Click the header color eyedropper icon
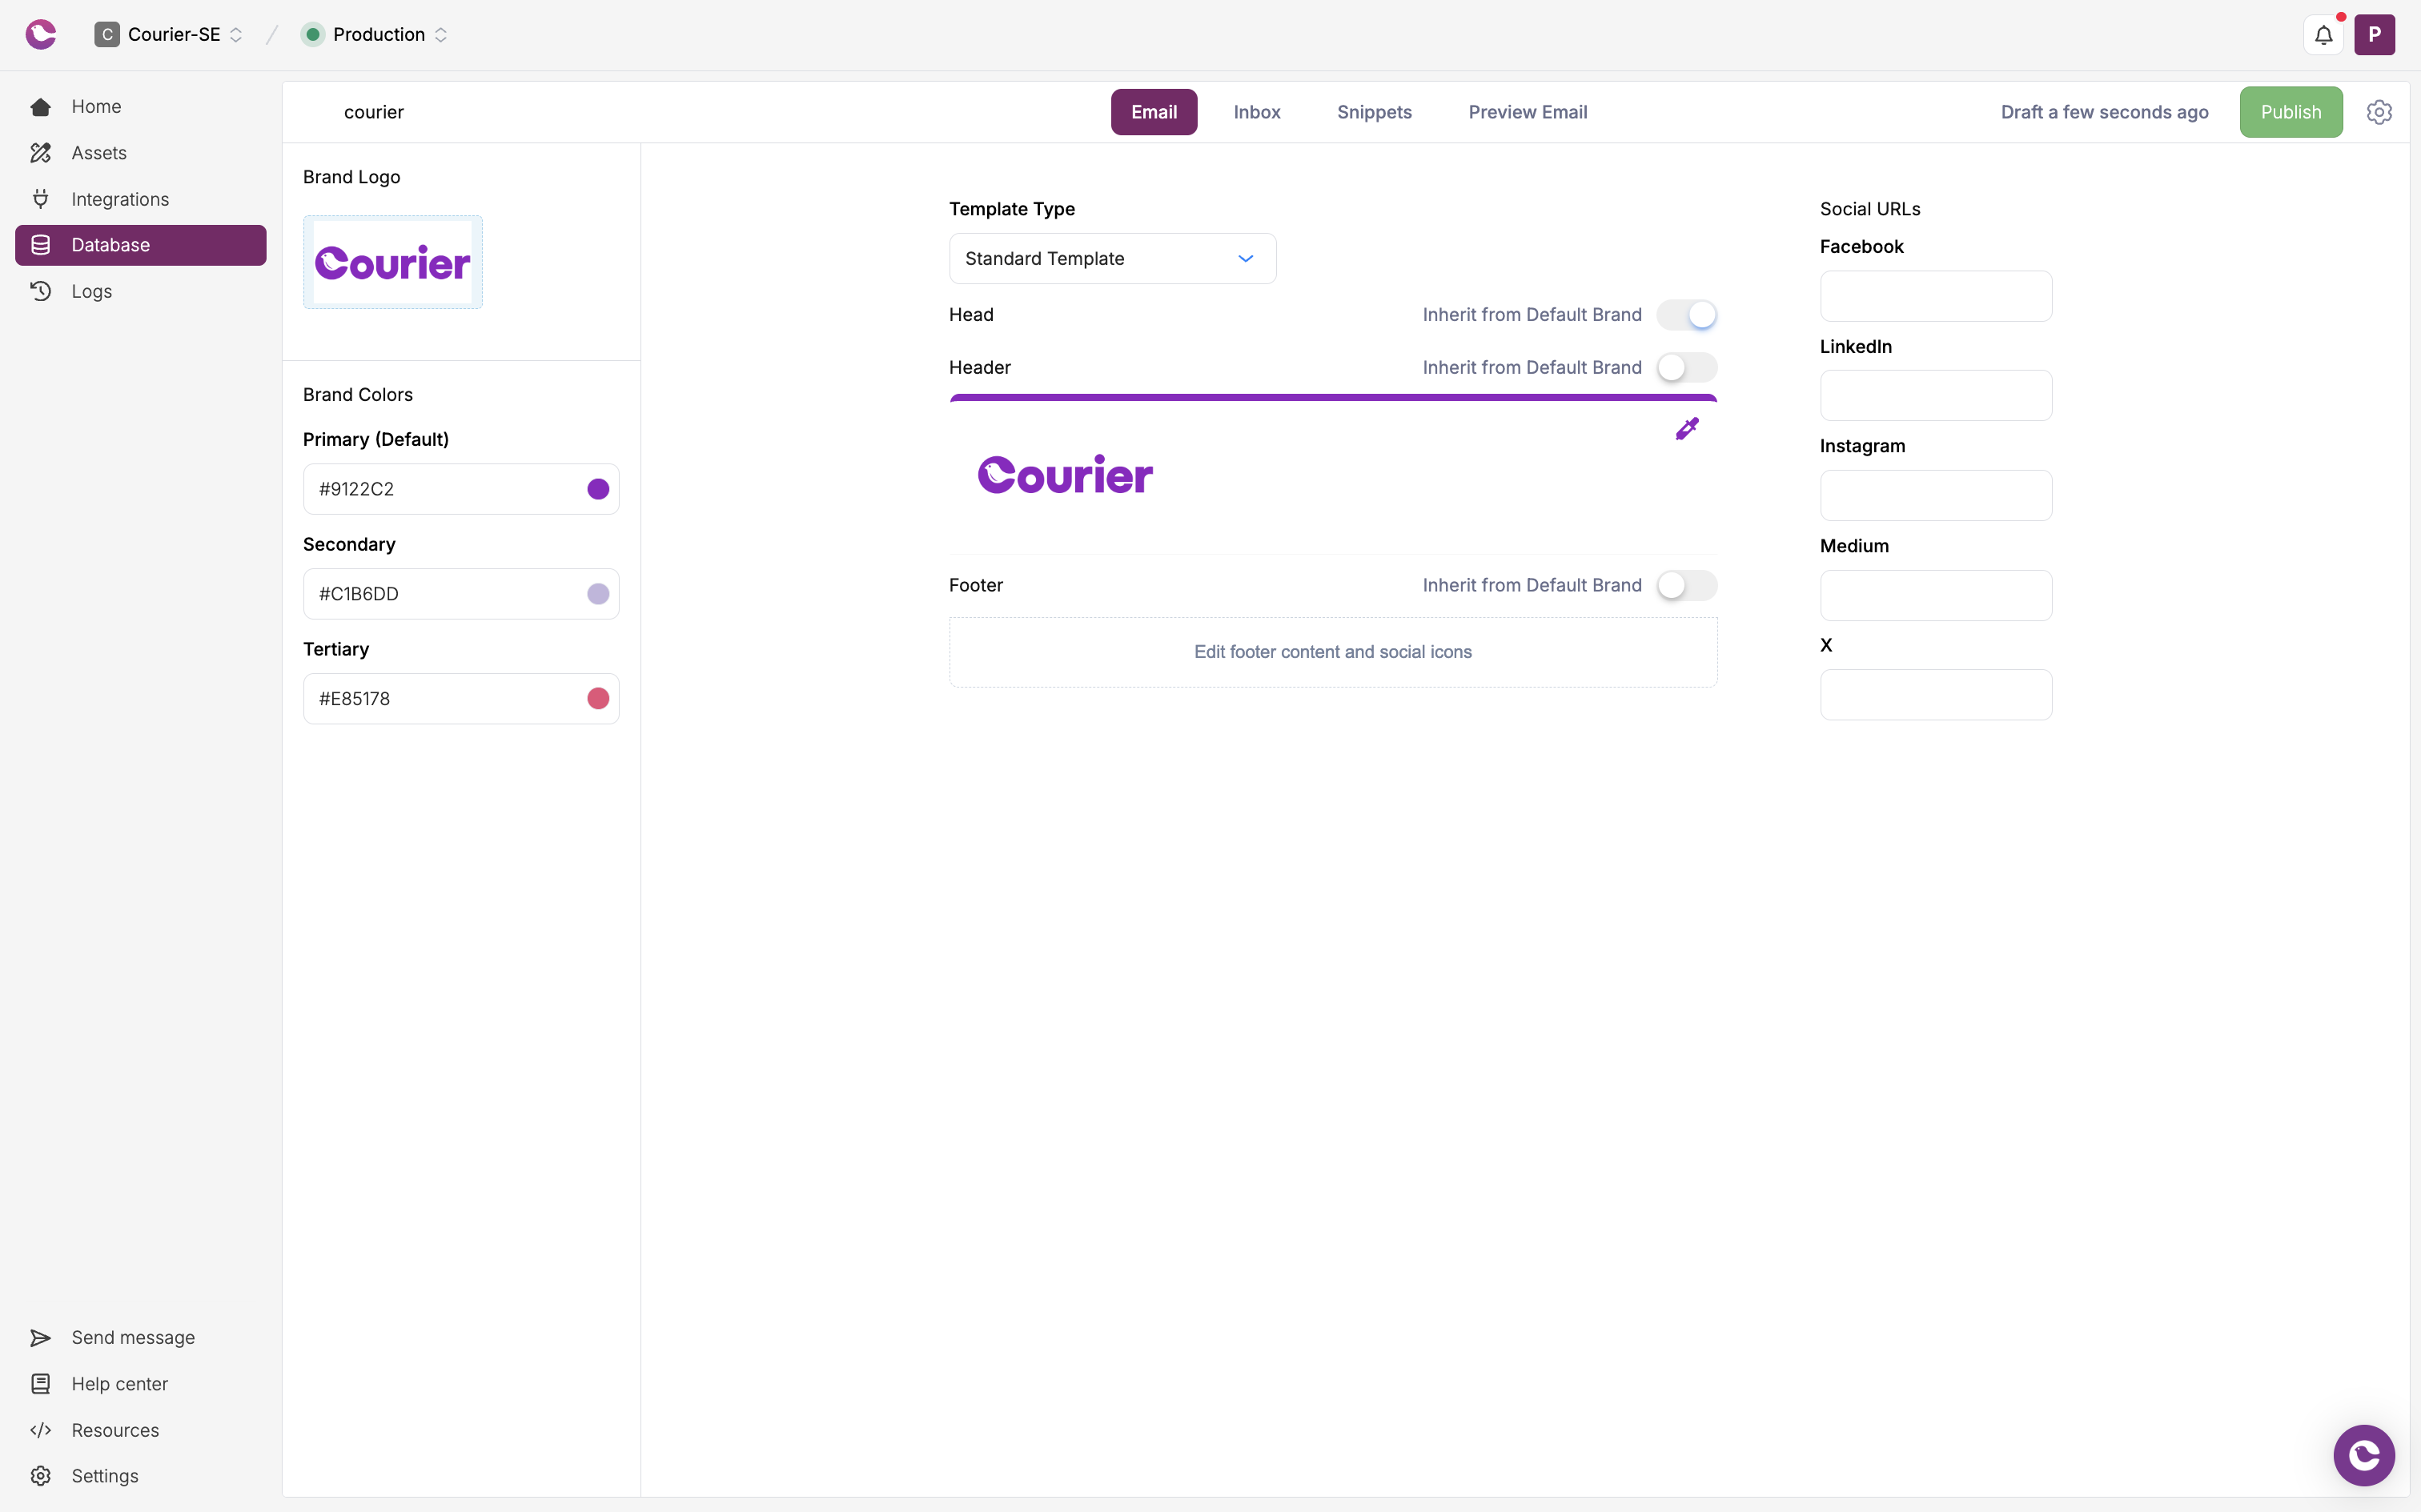The height and width of the screenshot is (1512, 2421). (1687, 429)
